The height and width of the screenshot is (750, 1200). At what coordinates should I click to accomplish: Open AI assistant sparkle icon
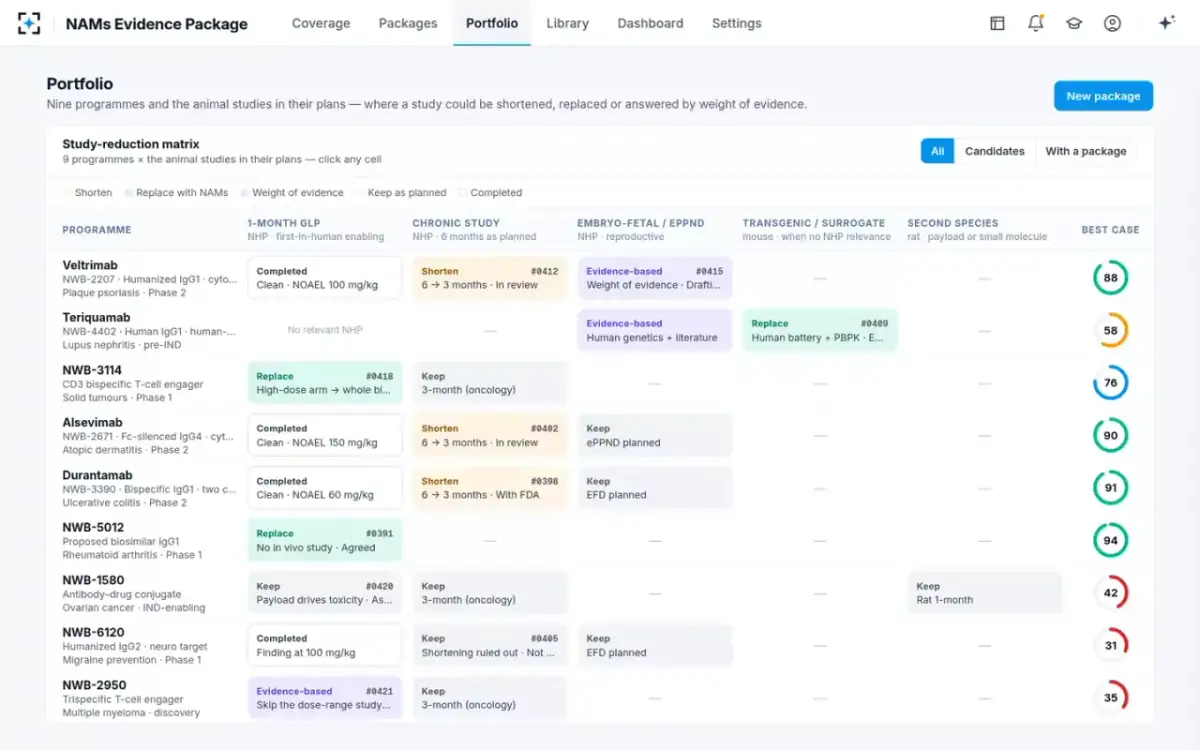[1166, 23]
